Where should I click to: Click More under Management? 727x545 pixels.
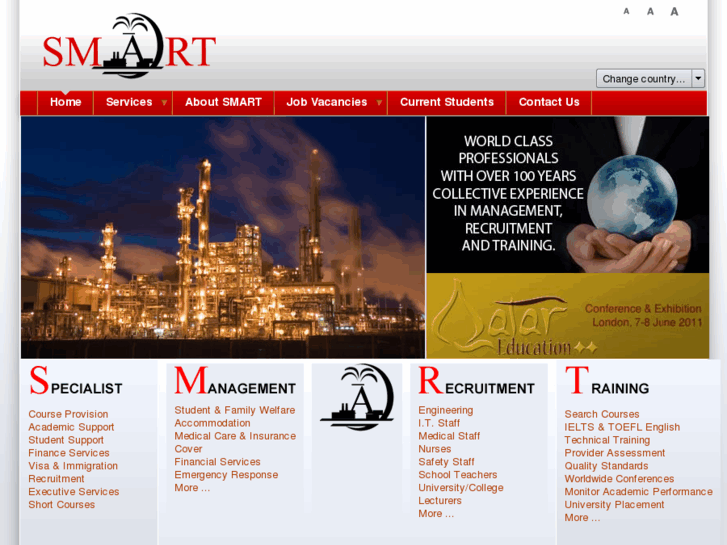tap(192, 488)
